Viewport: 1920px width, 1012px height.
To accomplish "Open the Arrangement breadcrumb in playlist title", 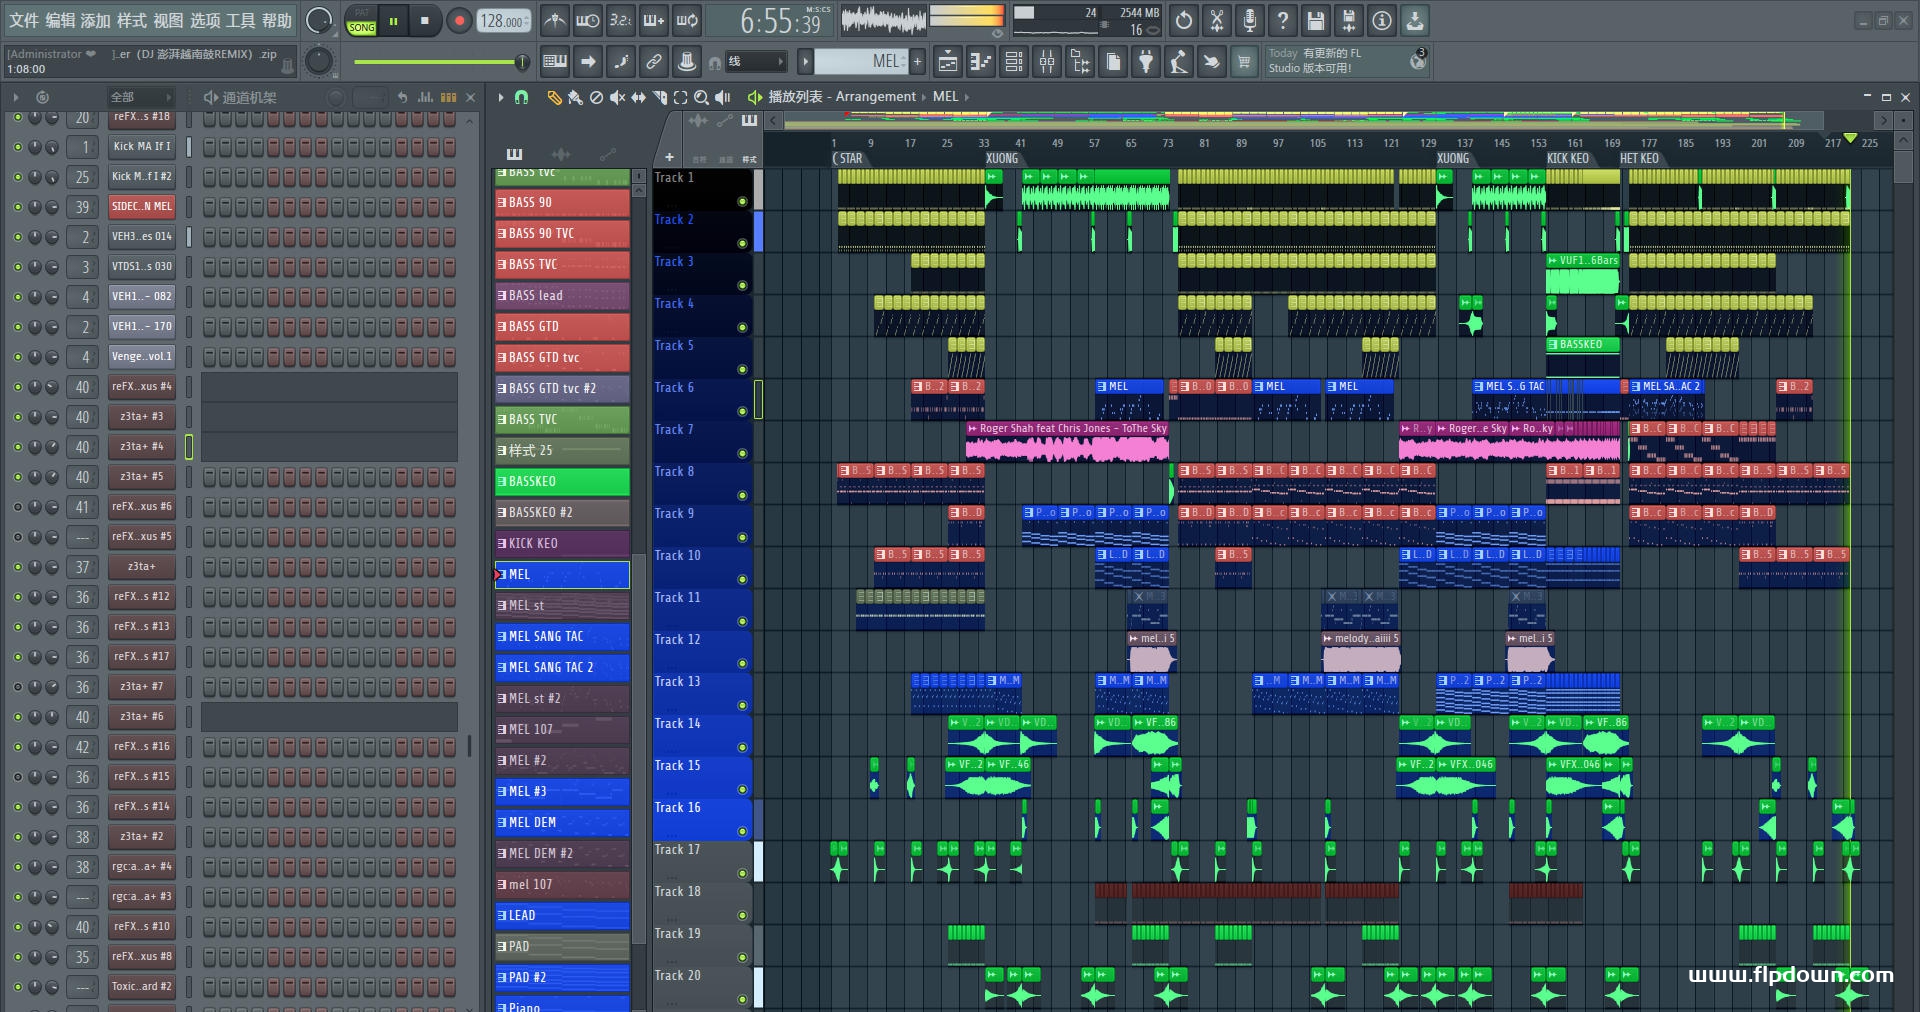I will tap(875, 97).
